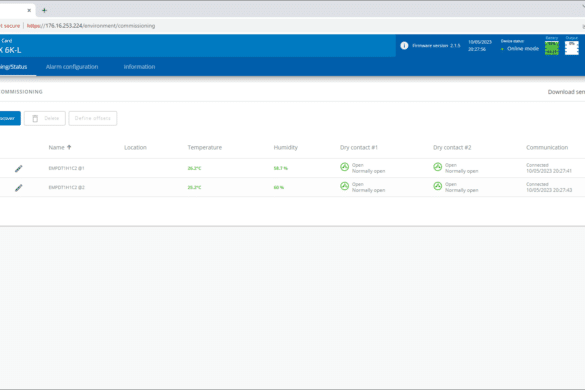The width and height of the screenshot is (585, 390).
Task: Open a new browser tab with plus
Action: point(44,10)
